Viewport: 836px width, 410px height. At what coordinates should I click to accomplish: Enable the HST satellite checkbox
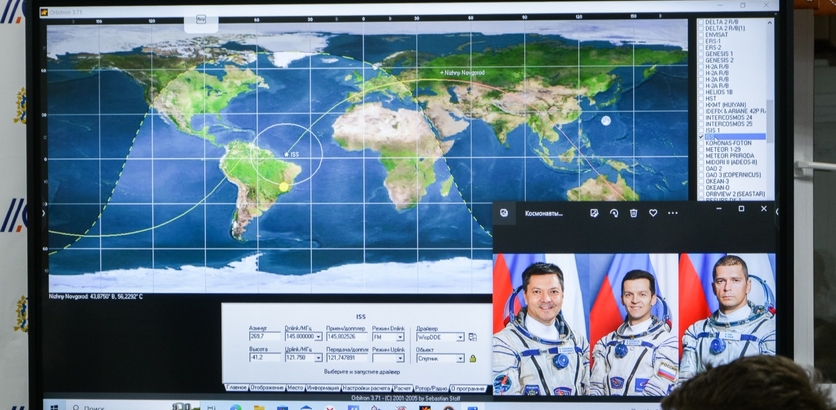pos(701,98)
